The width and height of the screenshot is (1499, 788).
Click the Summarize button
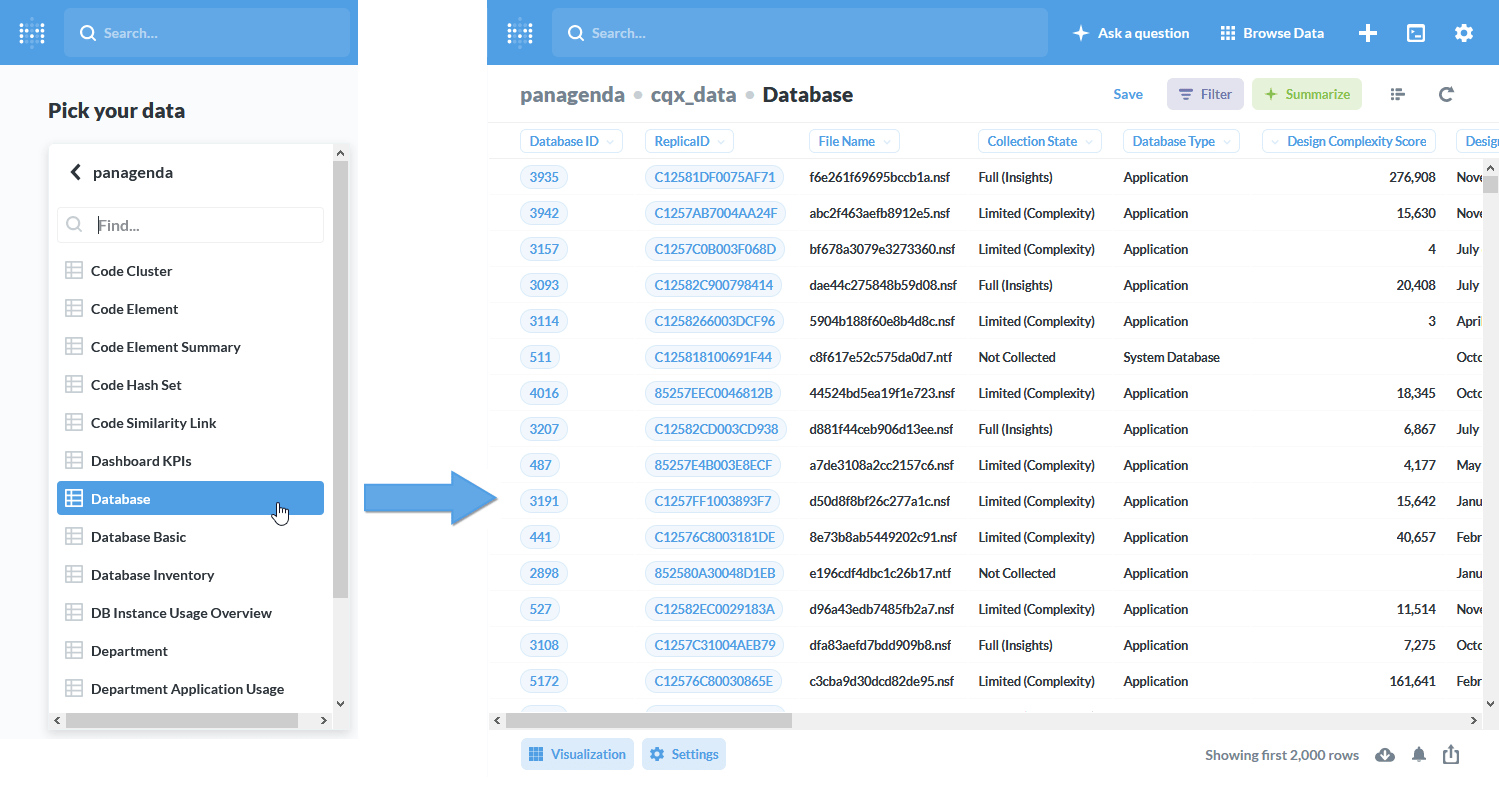1306,94
